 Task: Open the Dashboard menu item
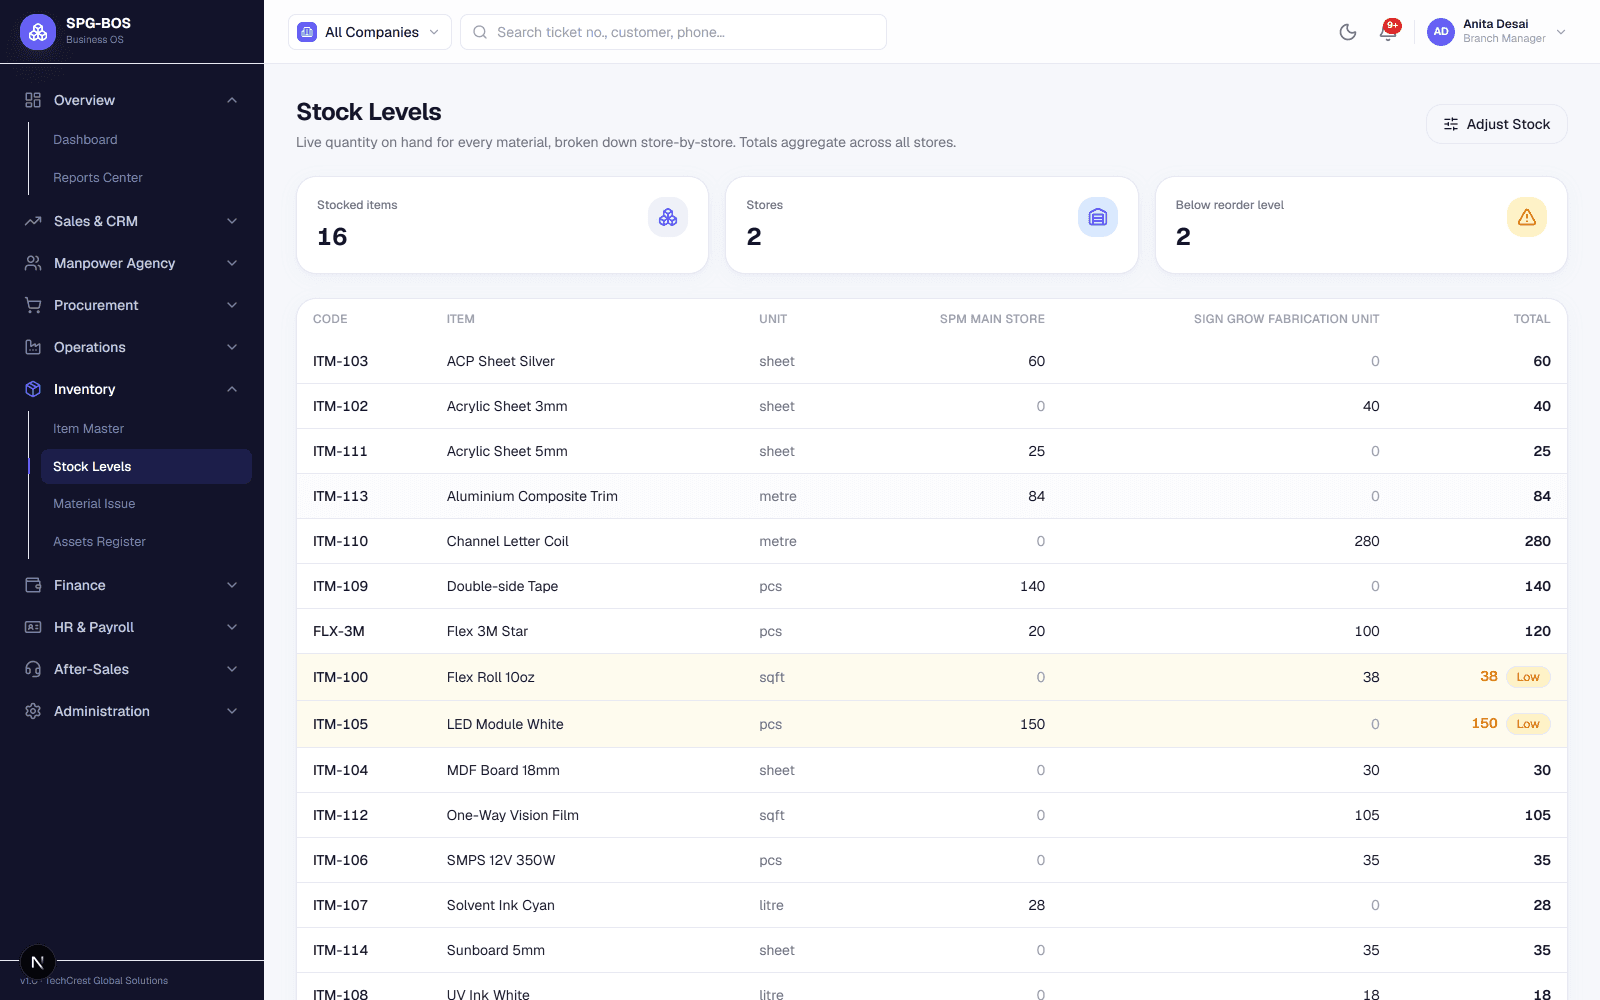pos(146,140)
